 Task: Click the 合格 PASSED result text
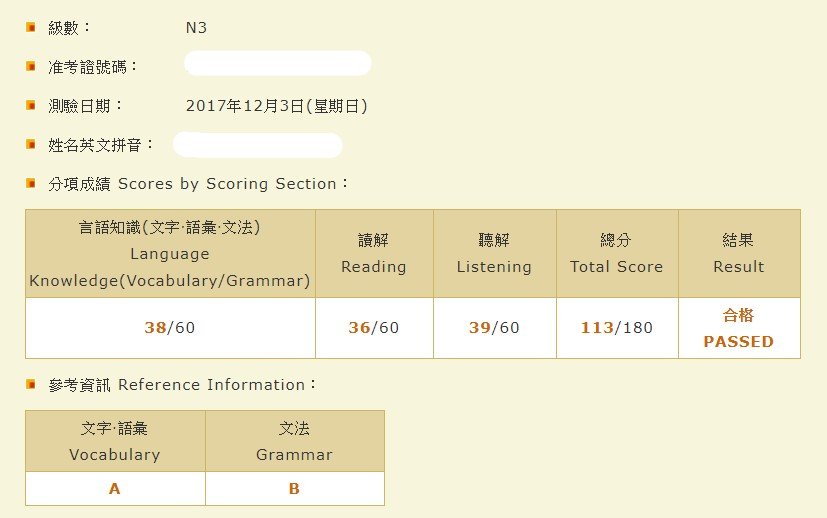(x=739, y=328)
